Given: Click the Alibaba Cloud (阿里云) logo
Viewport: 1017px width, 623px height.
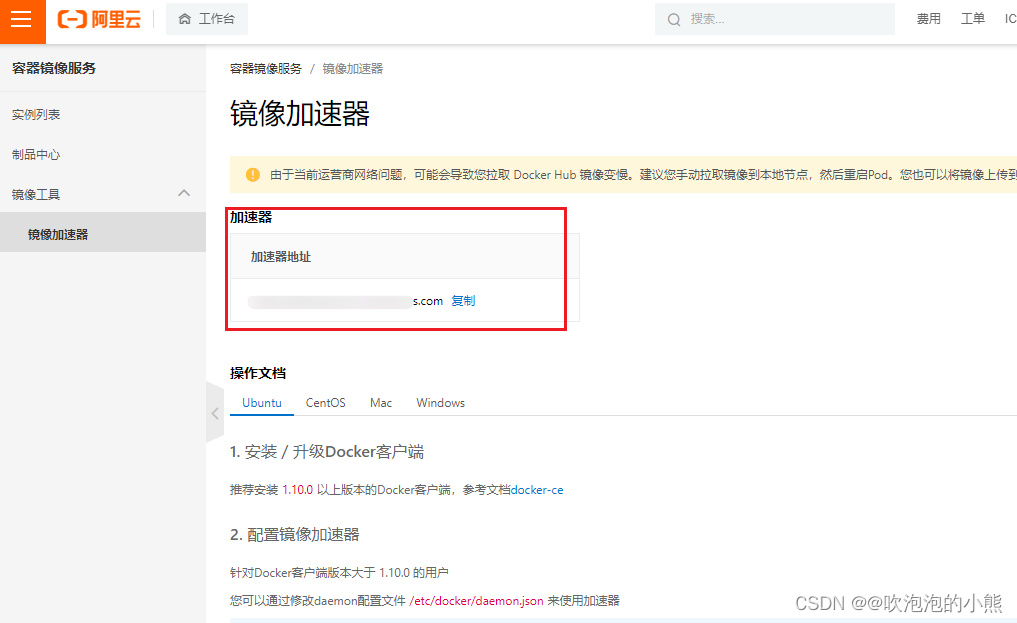Looking at the screenshot, I should coord(98,19).
